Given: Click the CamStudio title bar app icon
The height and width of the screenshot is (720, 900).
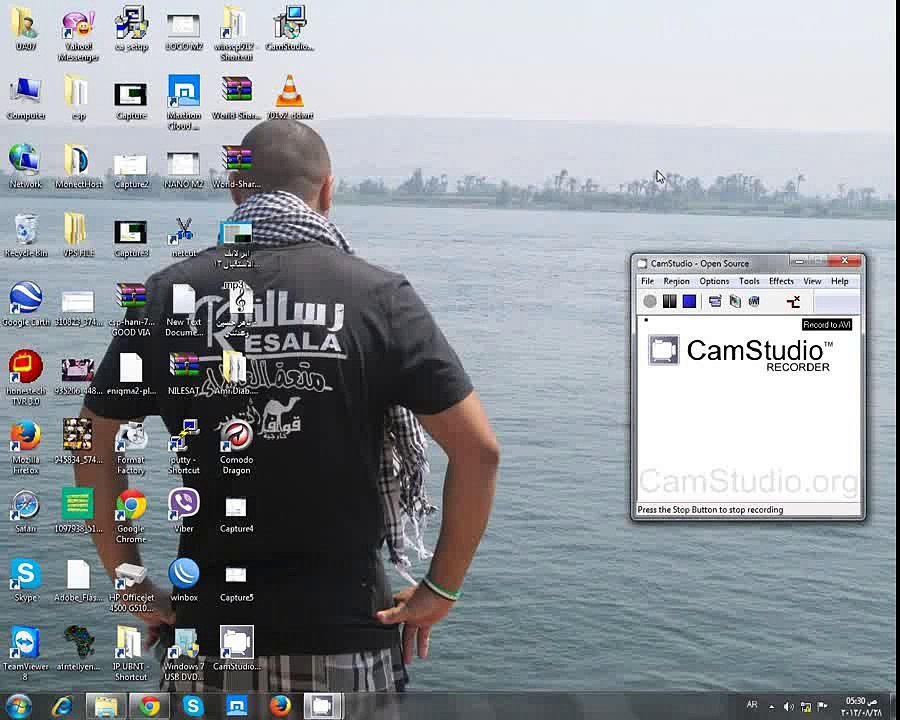Looking at the screenshot, I should click(642, 263).
